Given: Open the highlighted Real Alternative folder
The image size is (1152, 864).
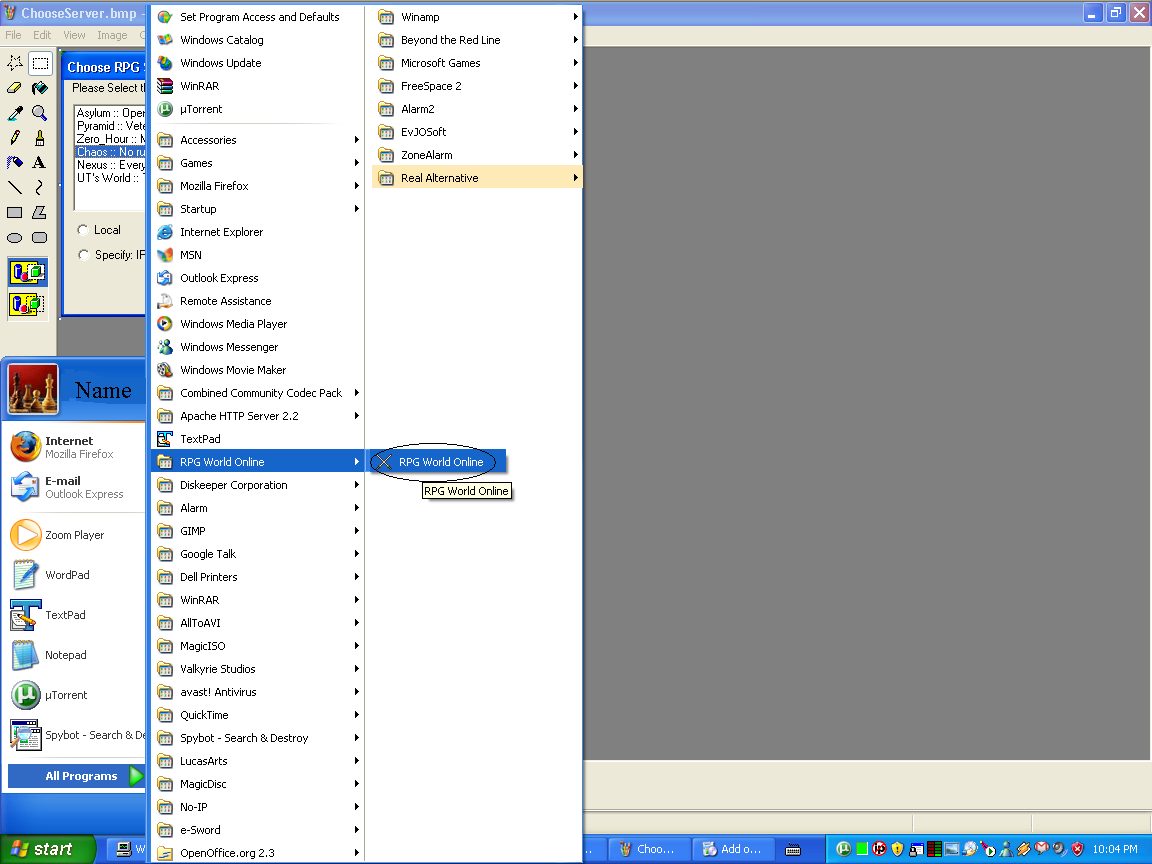Looking at the screenshot, I should (x=478, y=178).
